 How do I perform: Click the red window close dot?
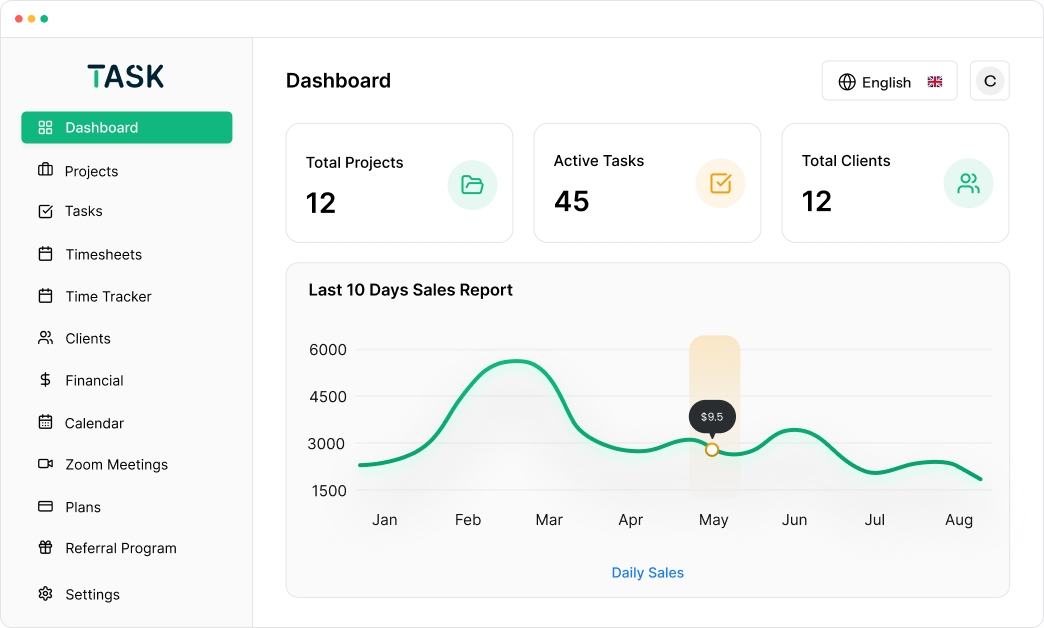click(19, 19)
